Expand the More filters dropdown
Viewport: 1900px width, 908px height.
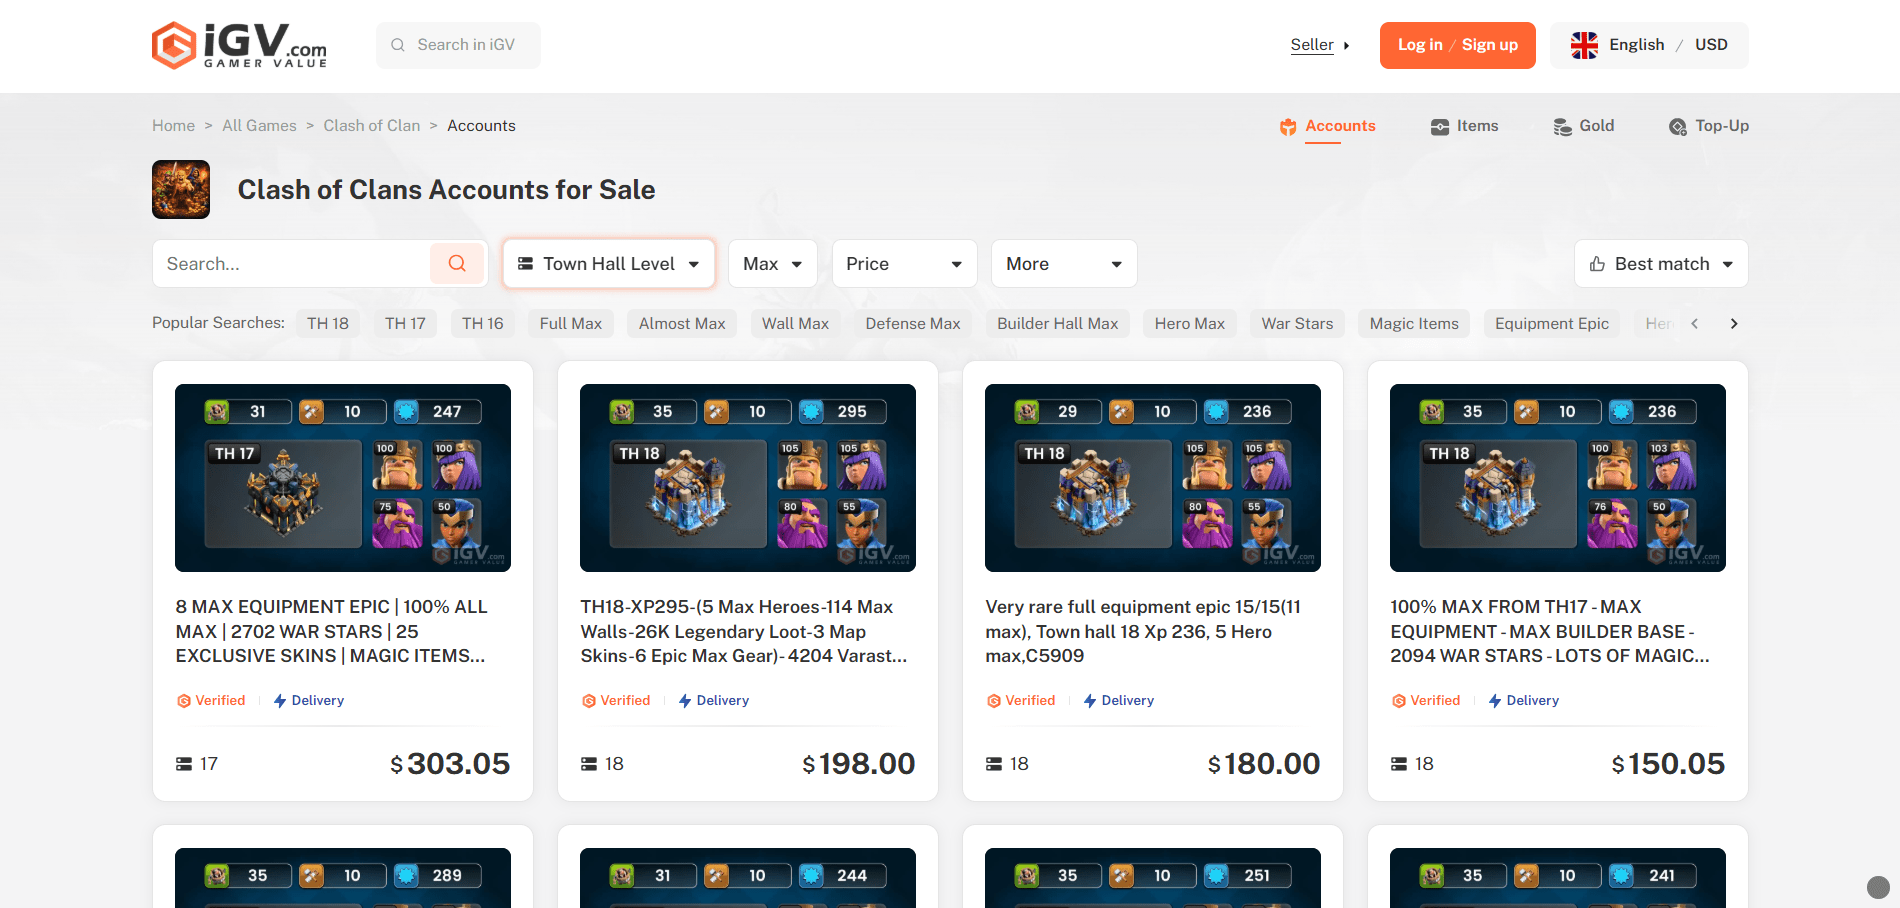(1063, 264)
